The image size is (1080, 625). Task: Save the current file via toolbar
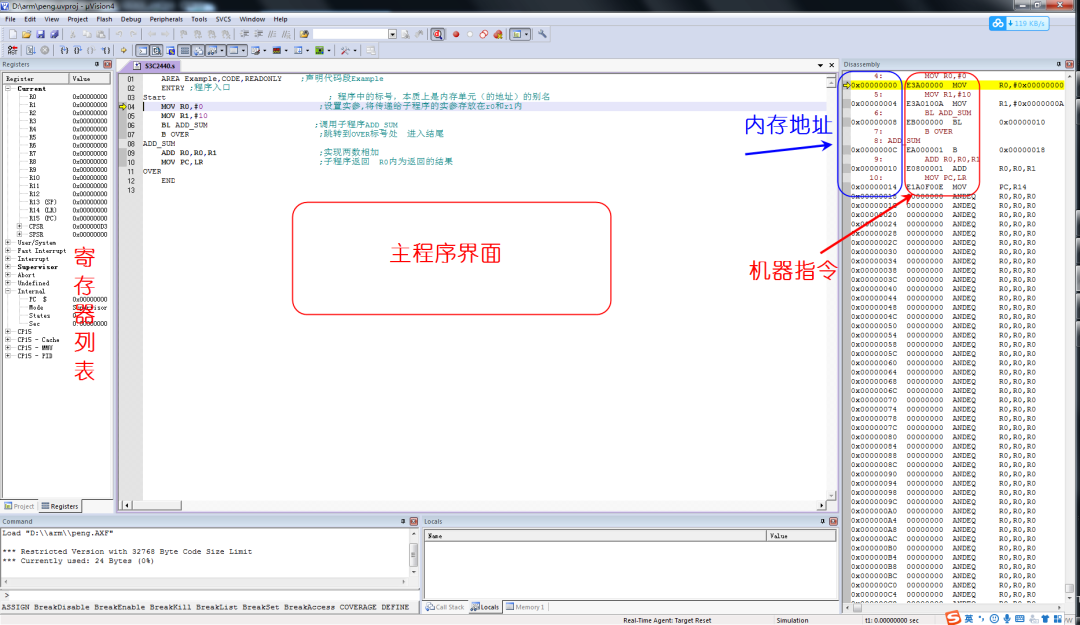(40, 34)
